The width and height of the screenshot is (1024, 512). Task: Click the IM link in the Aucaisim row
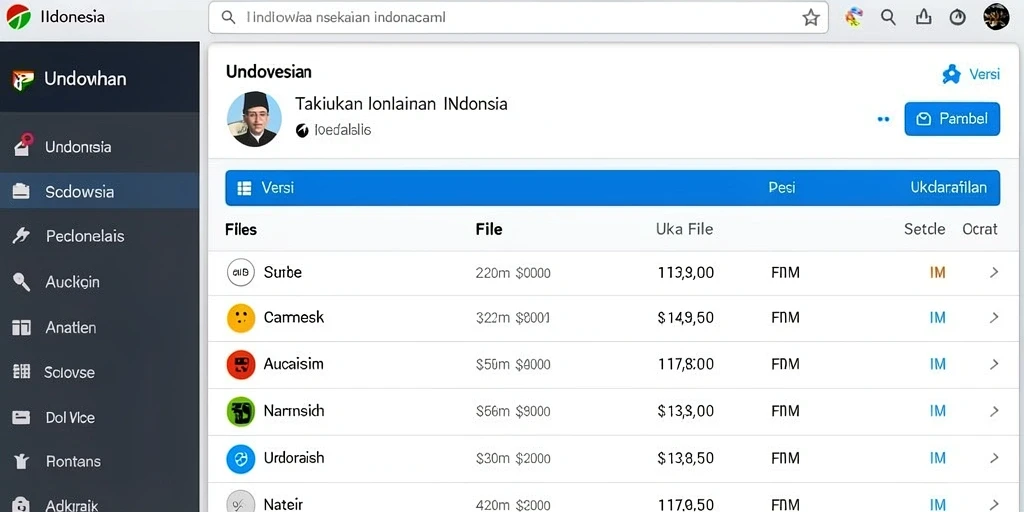coord(937,364)
